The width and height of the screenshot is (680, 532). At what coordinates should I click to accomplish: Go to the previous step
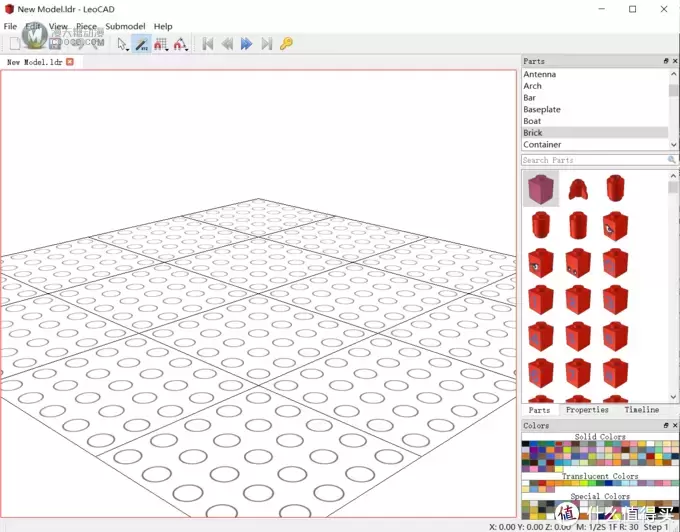[227, 44]
